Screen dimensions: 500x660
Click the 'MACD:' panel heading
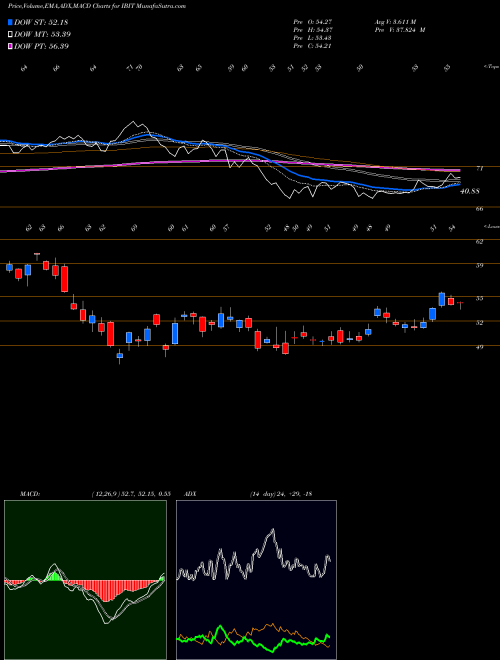[30, 494]
